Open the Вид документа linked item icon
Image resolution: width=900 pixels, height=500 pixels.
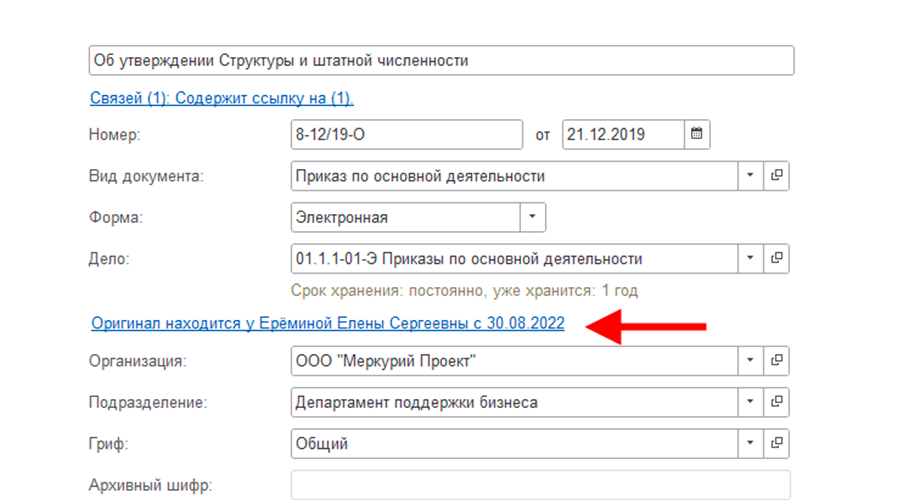click(777, 176)
